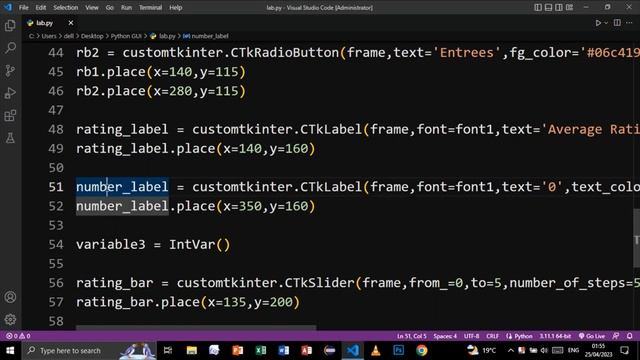
Task: Click Ln 51, Col 5 cursor position
Action: [411, 336]
